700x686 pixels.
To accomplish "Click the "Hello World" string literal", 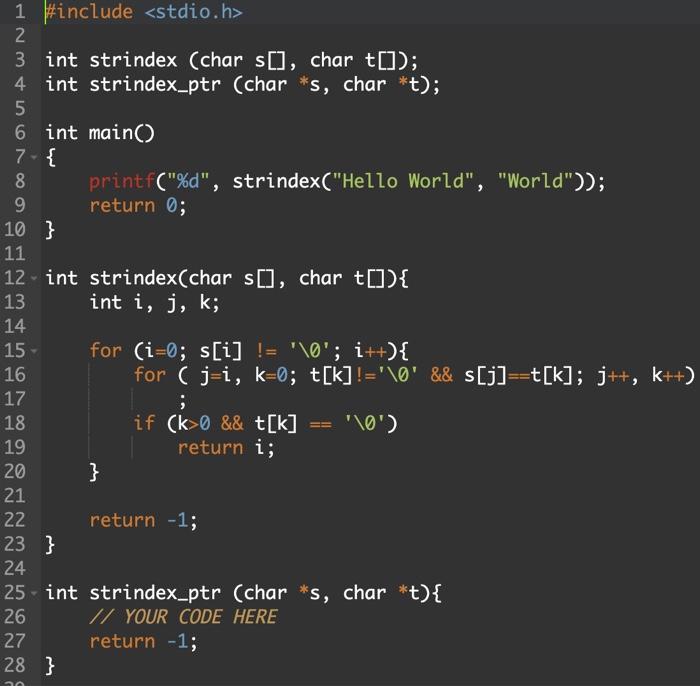I will [x=403, y=182].
